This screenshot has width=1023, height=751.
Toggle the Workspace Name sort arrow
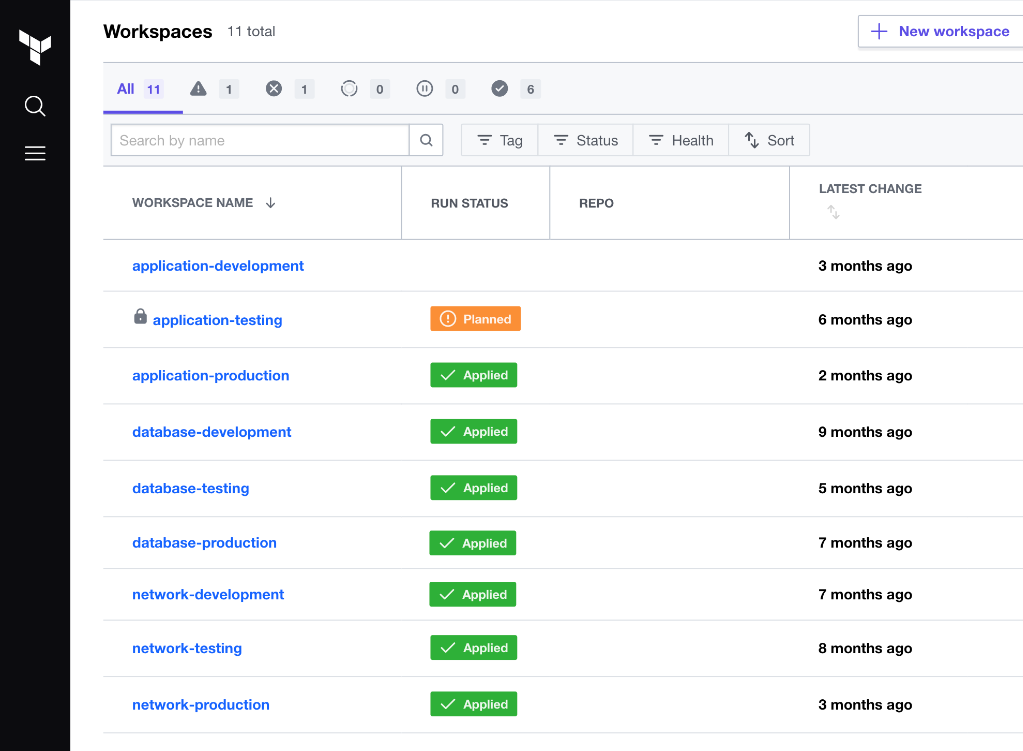[x=270, y=202]
